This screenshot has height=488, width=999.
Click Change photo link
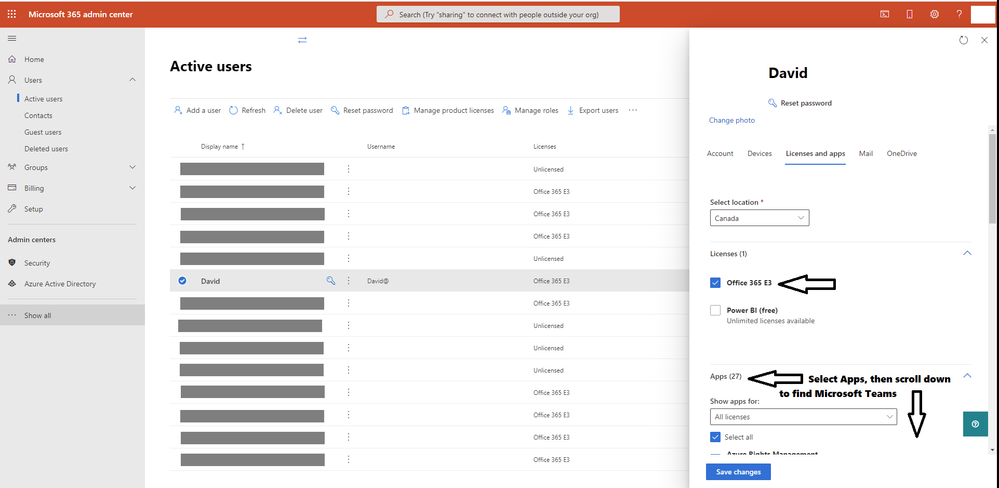(731, 120)
